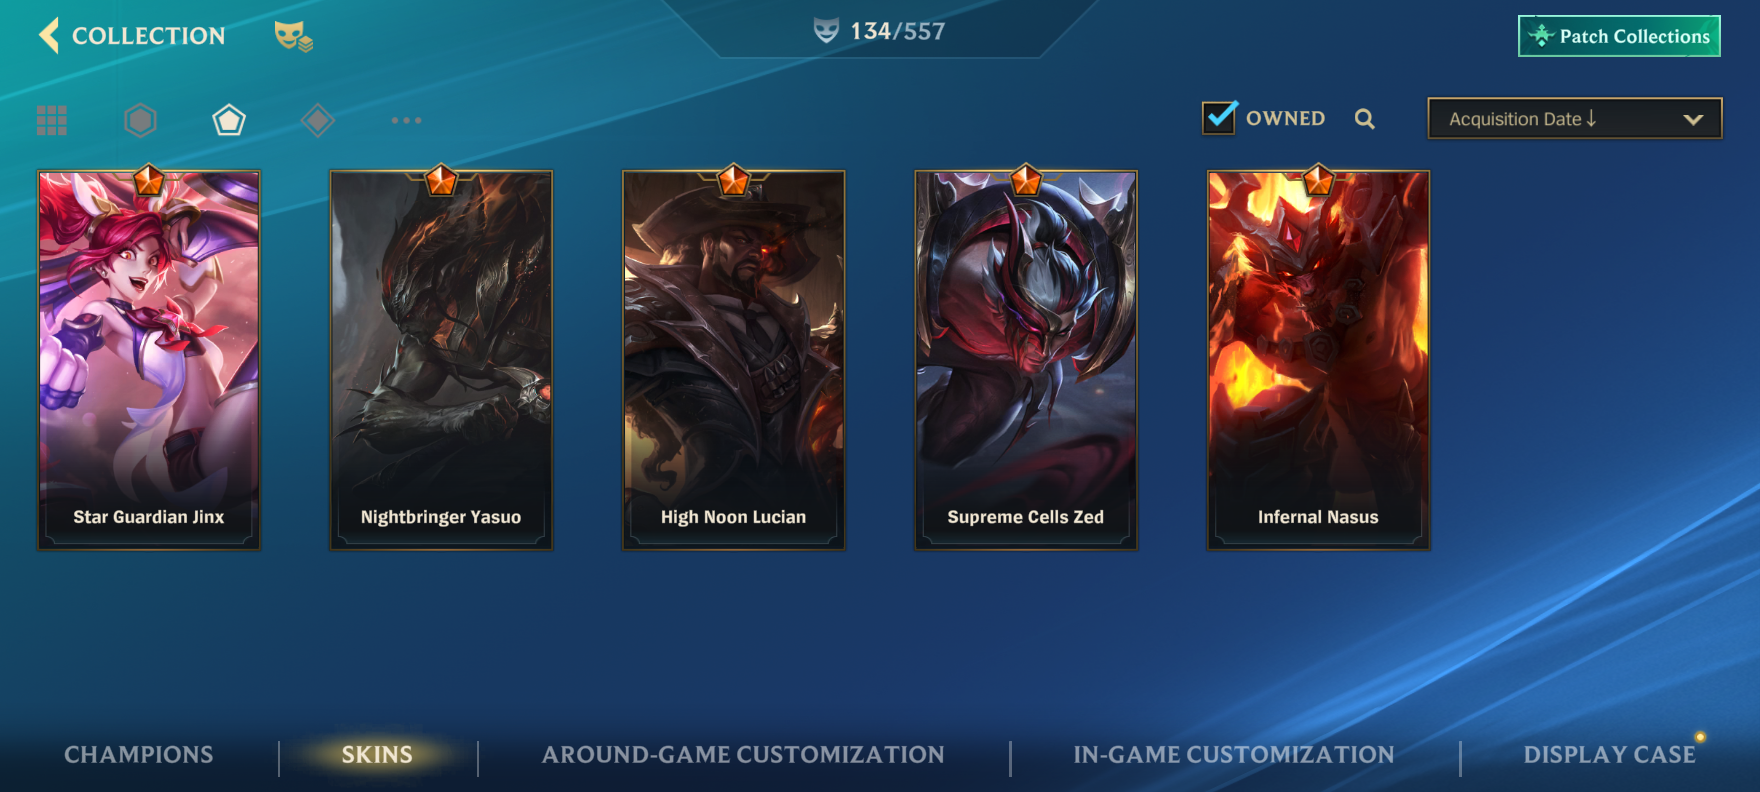Open skin search magnifier icon
This screenshot has width=1760, height=792.
1364,119
